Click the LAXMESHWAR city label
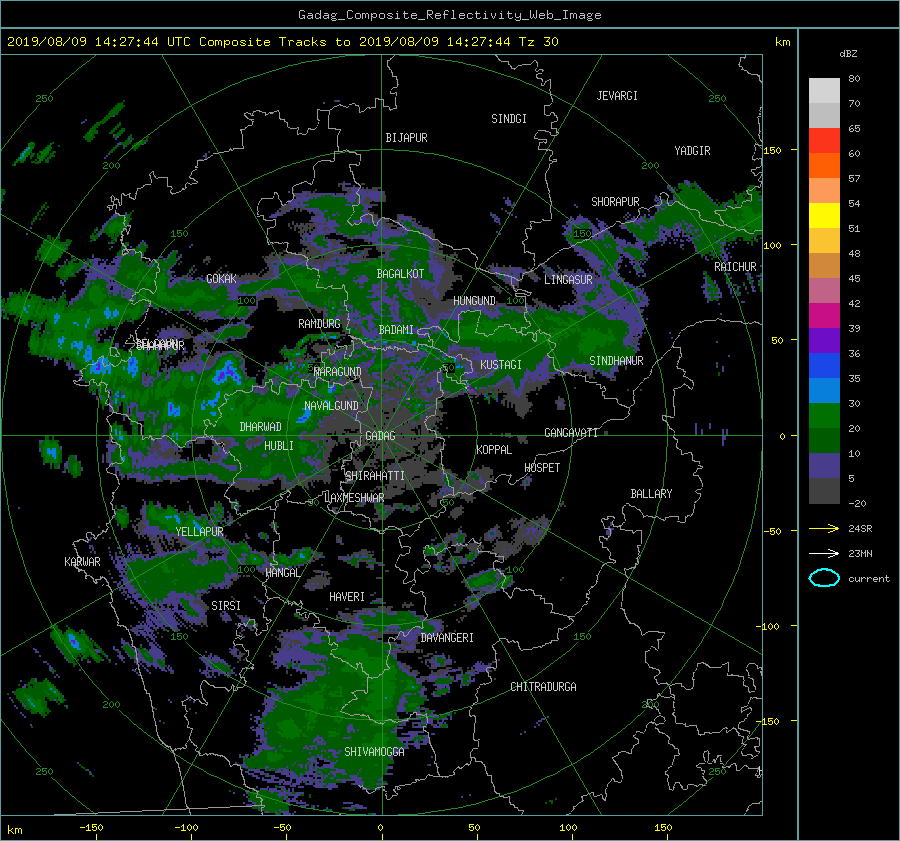Viewport: 900px width, 841px height. [354, 498]
